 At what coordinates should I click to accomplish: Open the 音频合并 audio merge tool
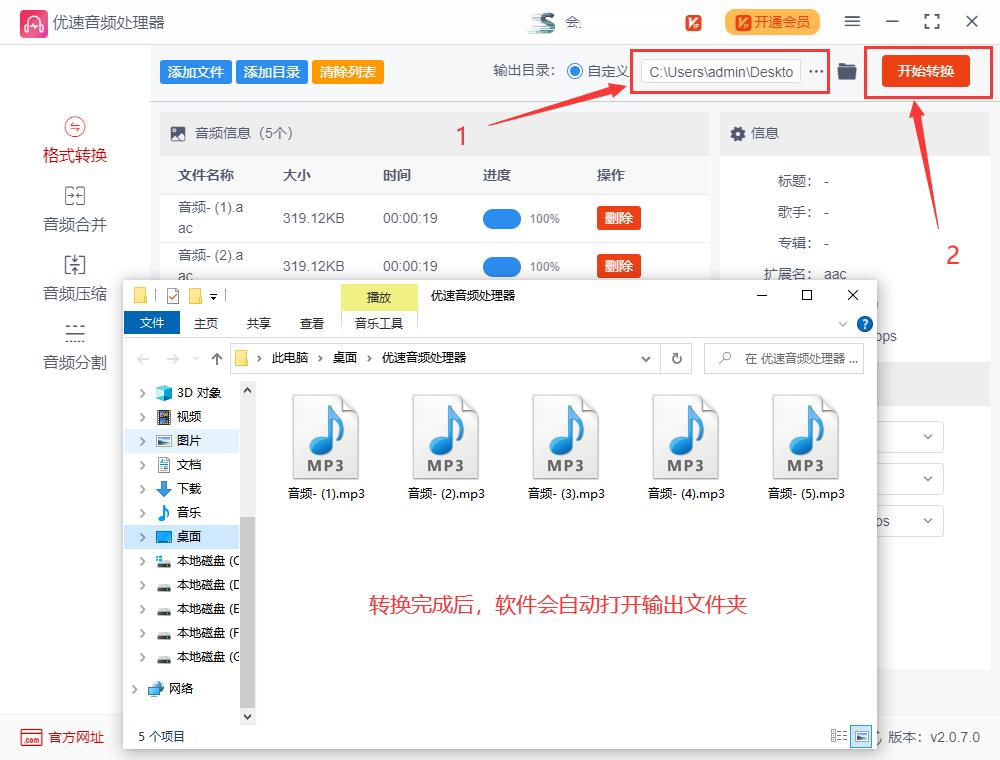(x=75, y=210)
